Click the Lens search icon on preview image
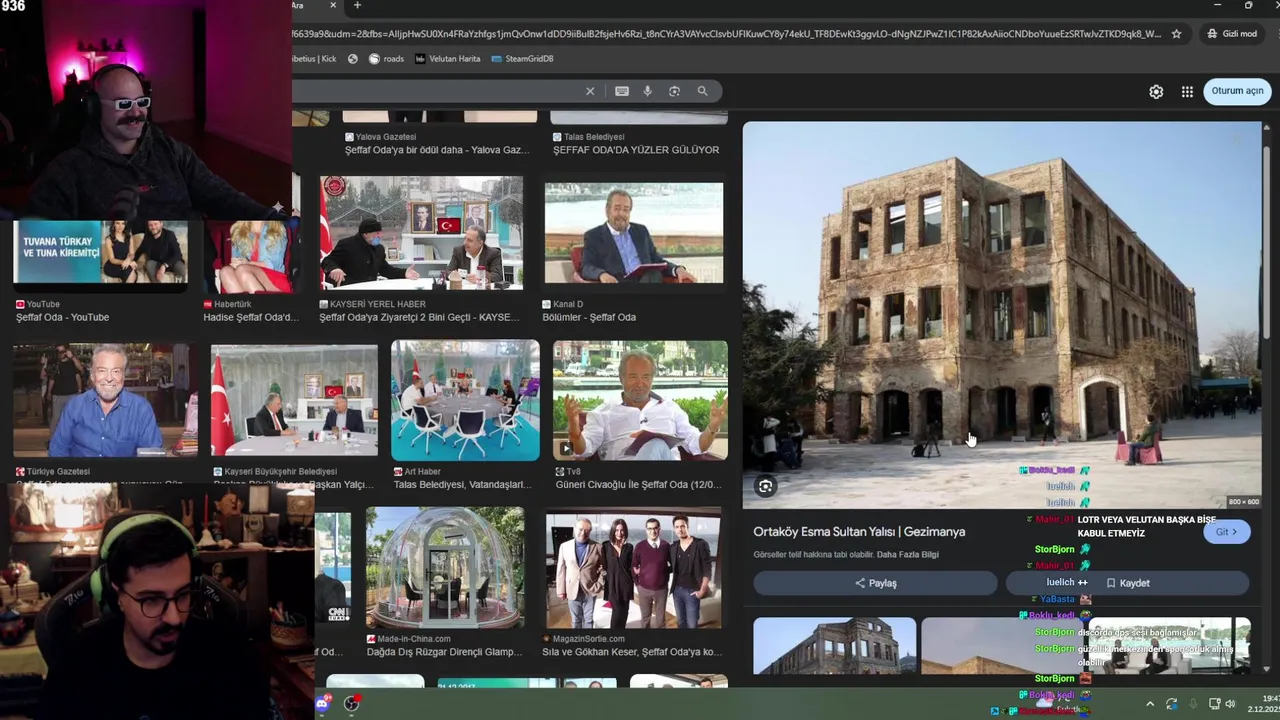The height and width of the screenshot is (720, 1280). [765, 486]
